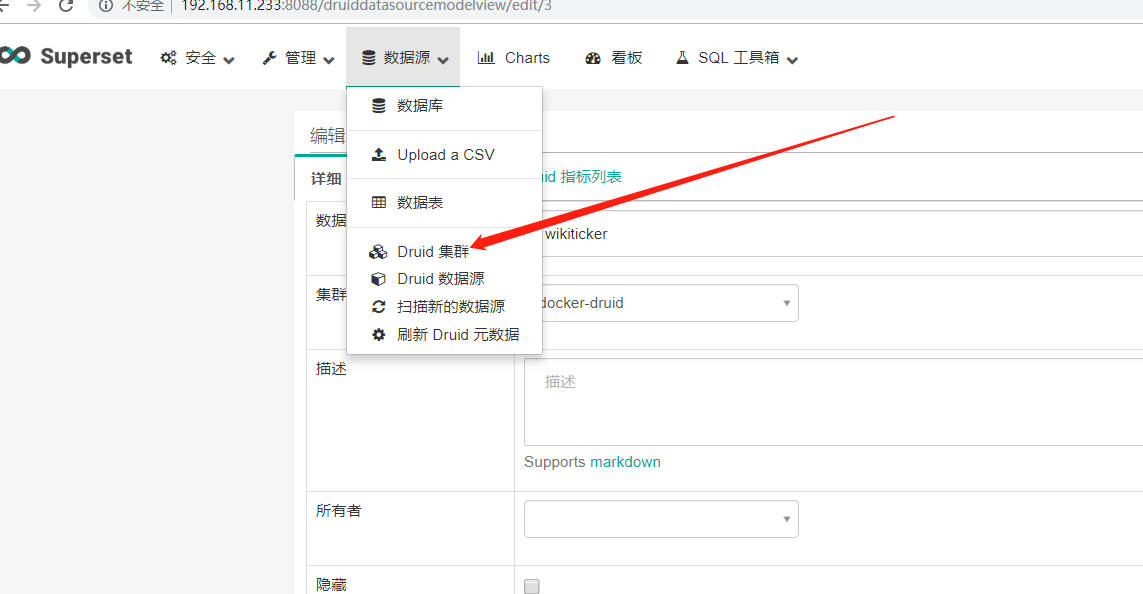Click the browser forward arrow
This screenshot has height=594, width=1143.
click(34, 6)
